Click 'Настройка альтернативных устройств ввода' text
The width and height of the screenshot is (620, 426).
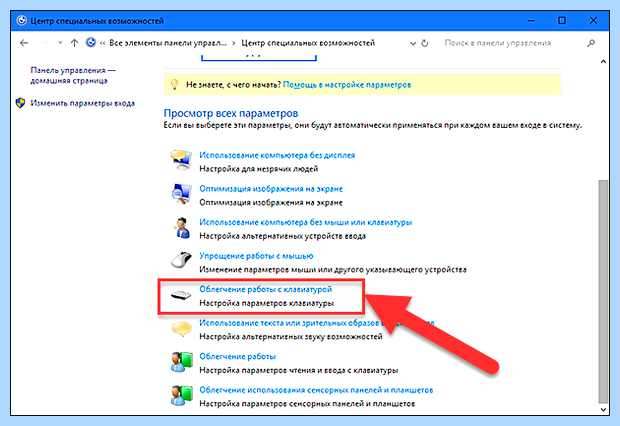282,236
